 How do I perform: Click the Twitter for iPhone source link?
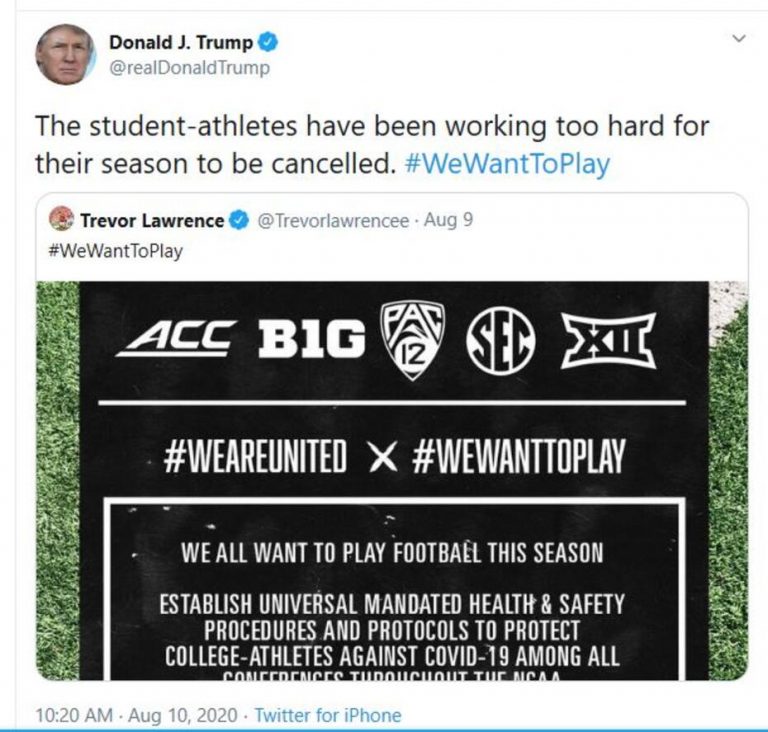click(x=327, y=715)
